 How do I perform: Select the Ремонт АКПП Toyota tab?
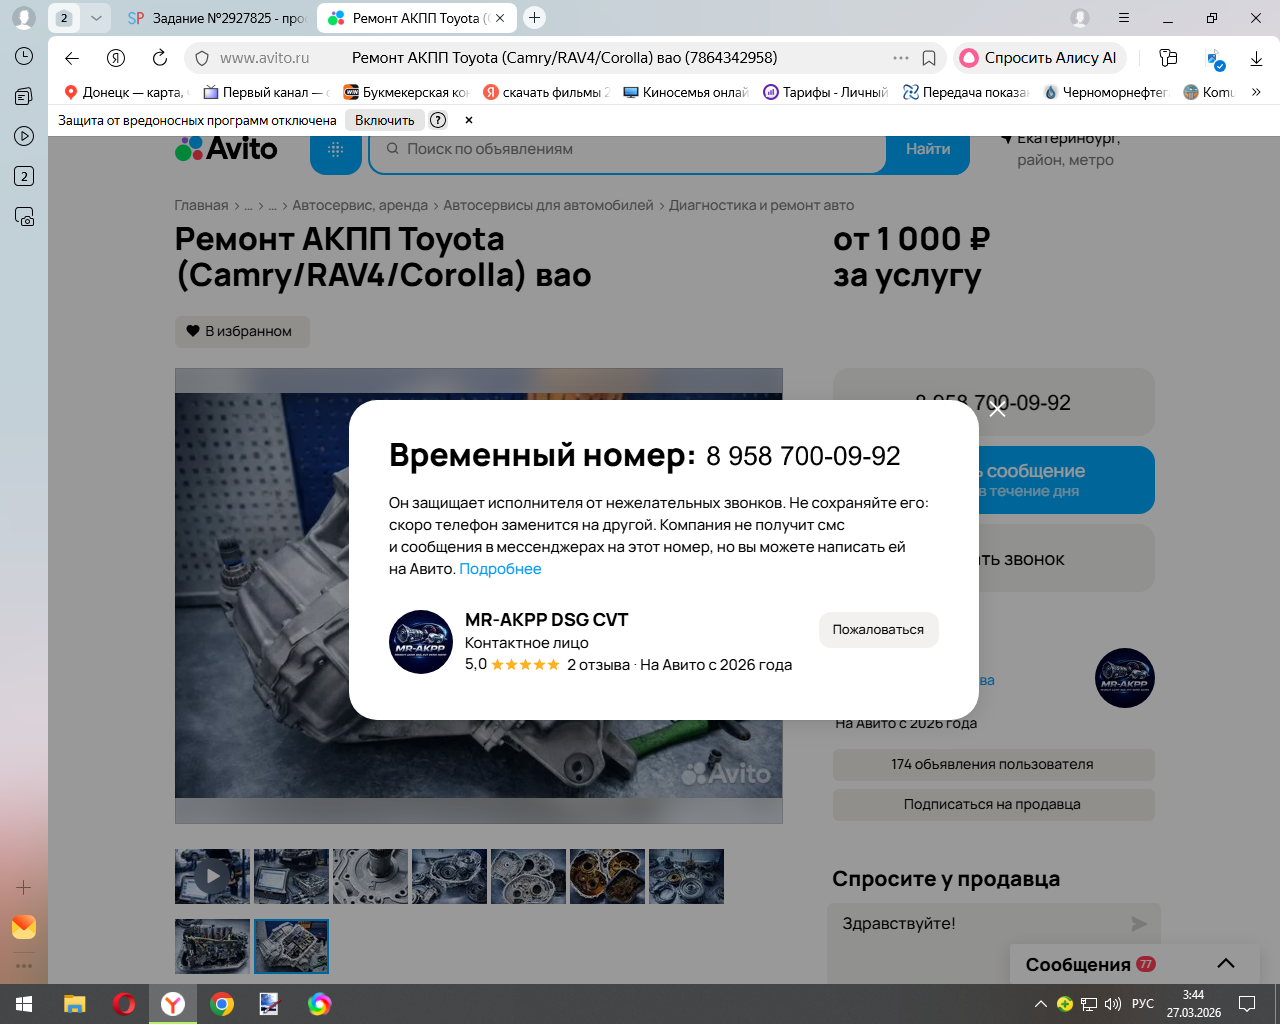(x=417, y=18)
